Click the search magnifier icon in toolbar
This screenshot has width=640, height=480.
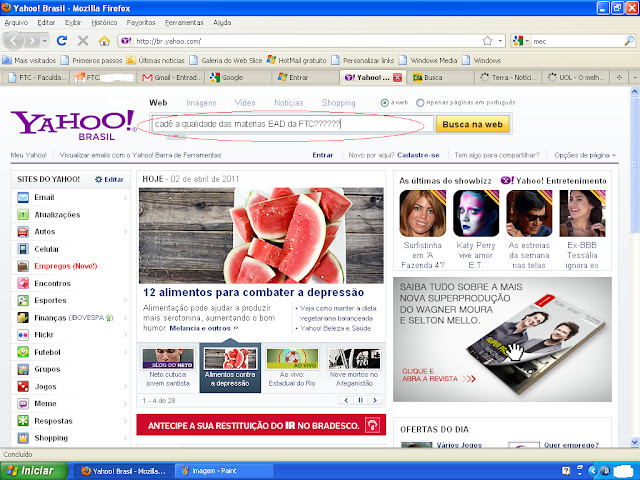pos(629,41)
